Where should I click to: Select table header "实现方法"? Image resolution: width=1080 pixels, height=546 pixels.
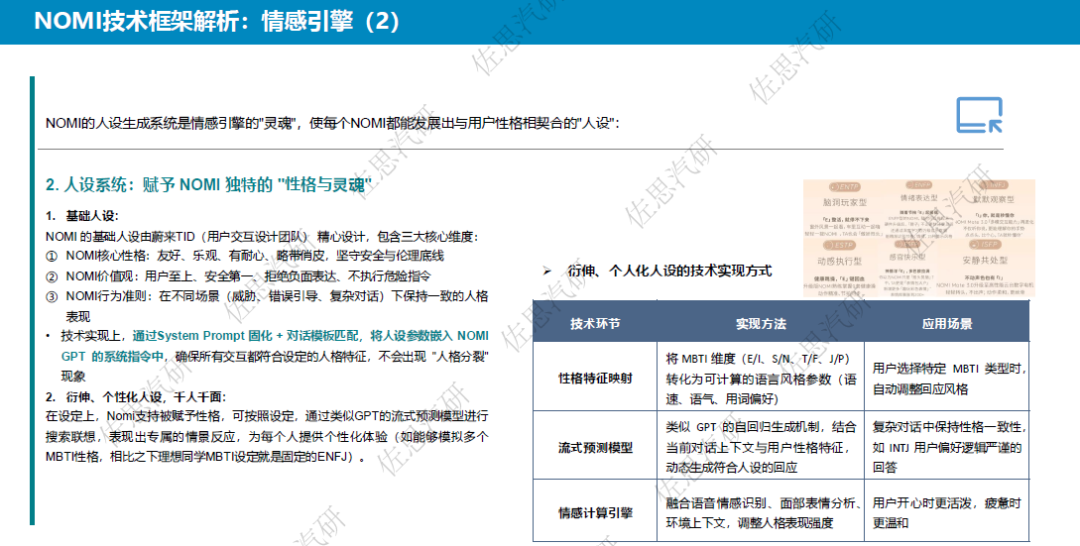pos(760,324)
